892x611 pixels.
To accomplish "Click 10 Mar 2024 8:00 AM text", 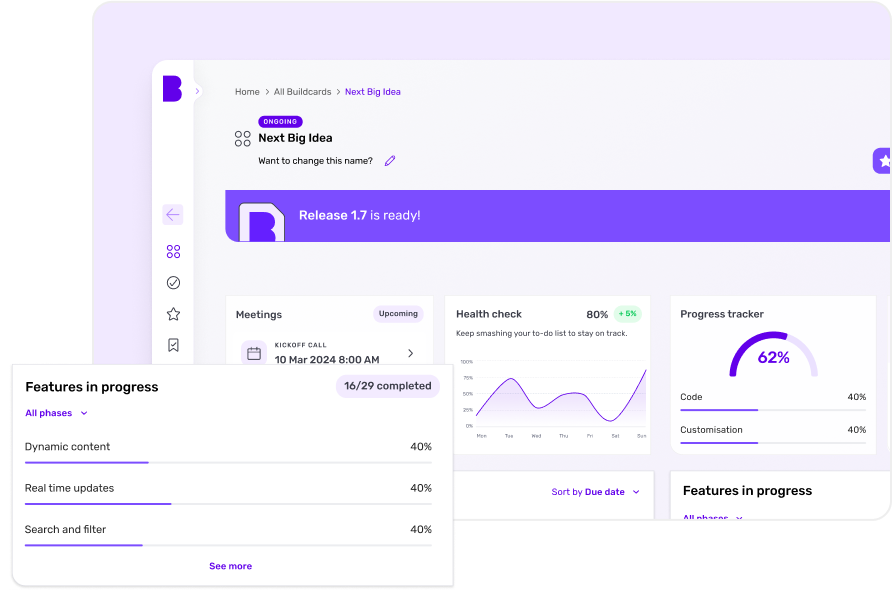I will point(327,360).
